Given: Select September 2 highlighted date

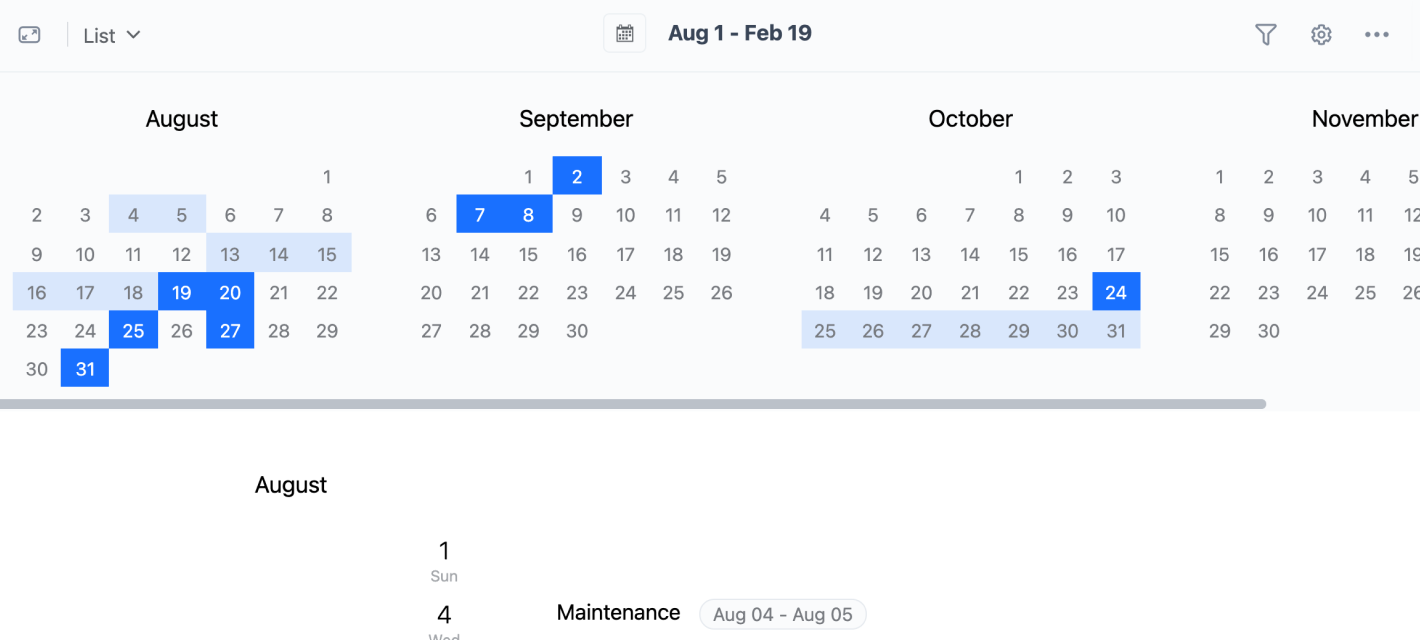Looking at the screenshot, I should [577, 177].
